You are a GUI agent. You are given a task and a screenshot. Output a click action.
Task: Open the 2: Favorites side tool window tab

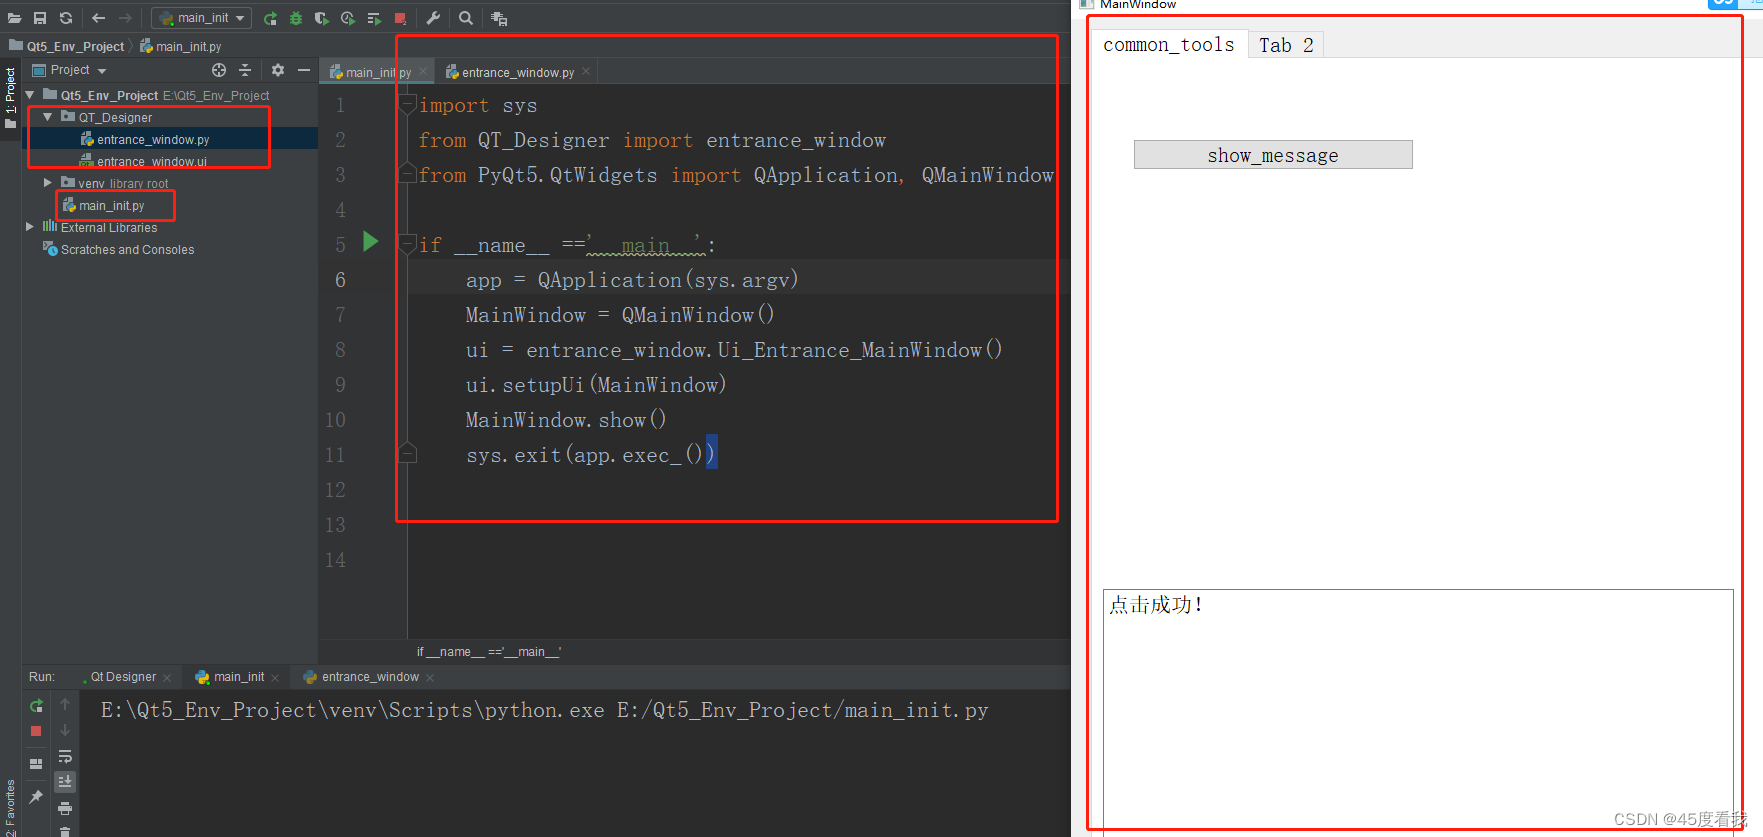[x=10, y=806]
